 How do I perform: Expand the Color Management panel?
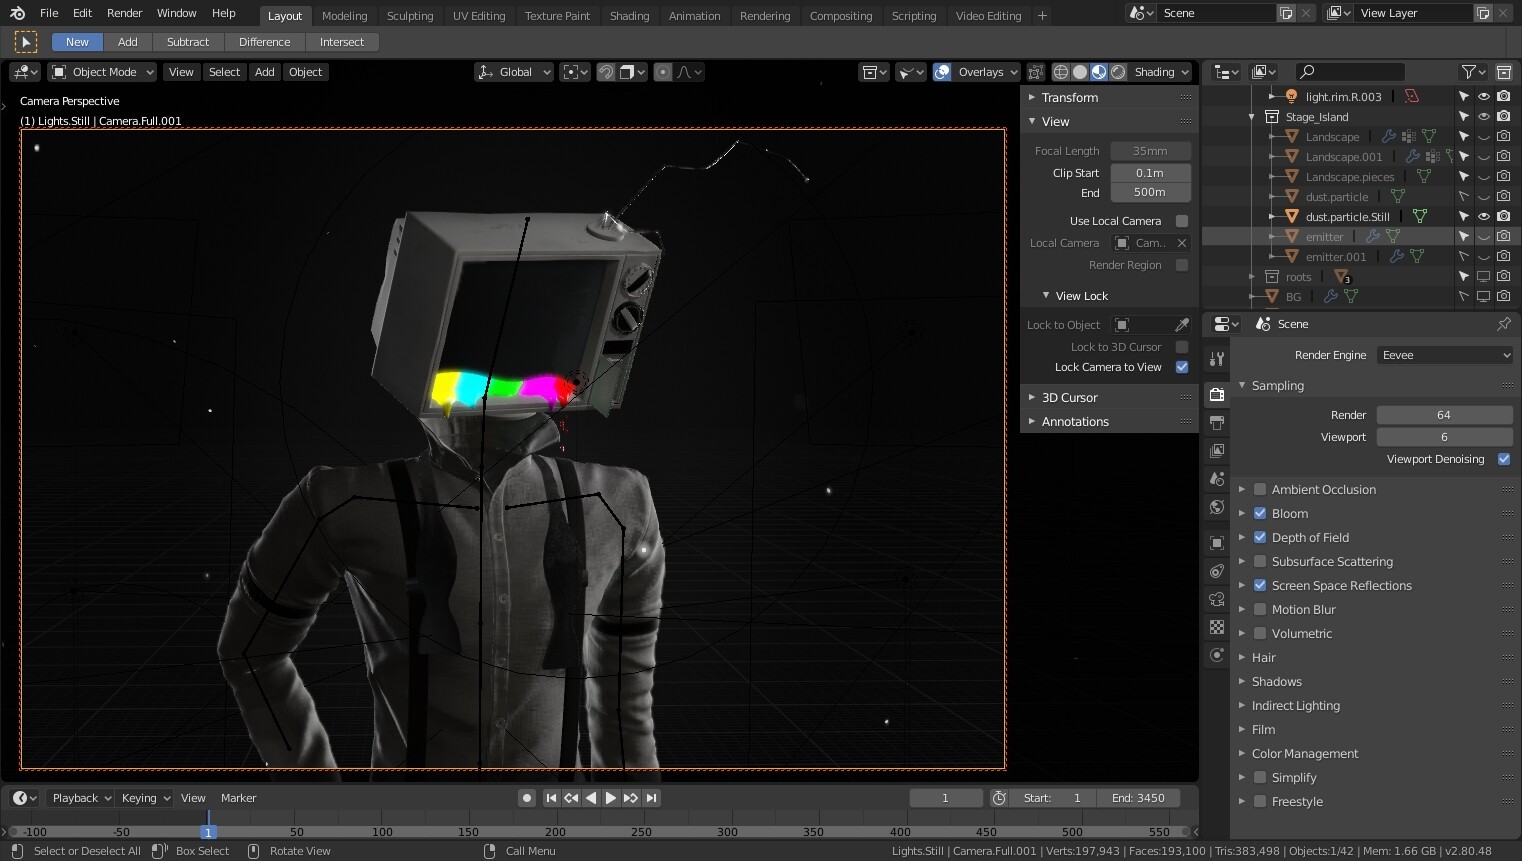click(1304, 753)
